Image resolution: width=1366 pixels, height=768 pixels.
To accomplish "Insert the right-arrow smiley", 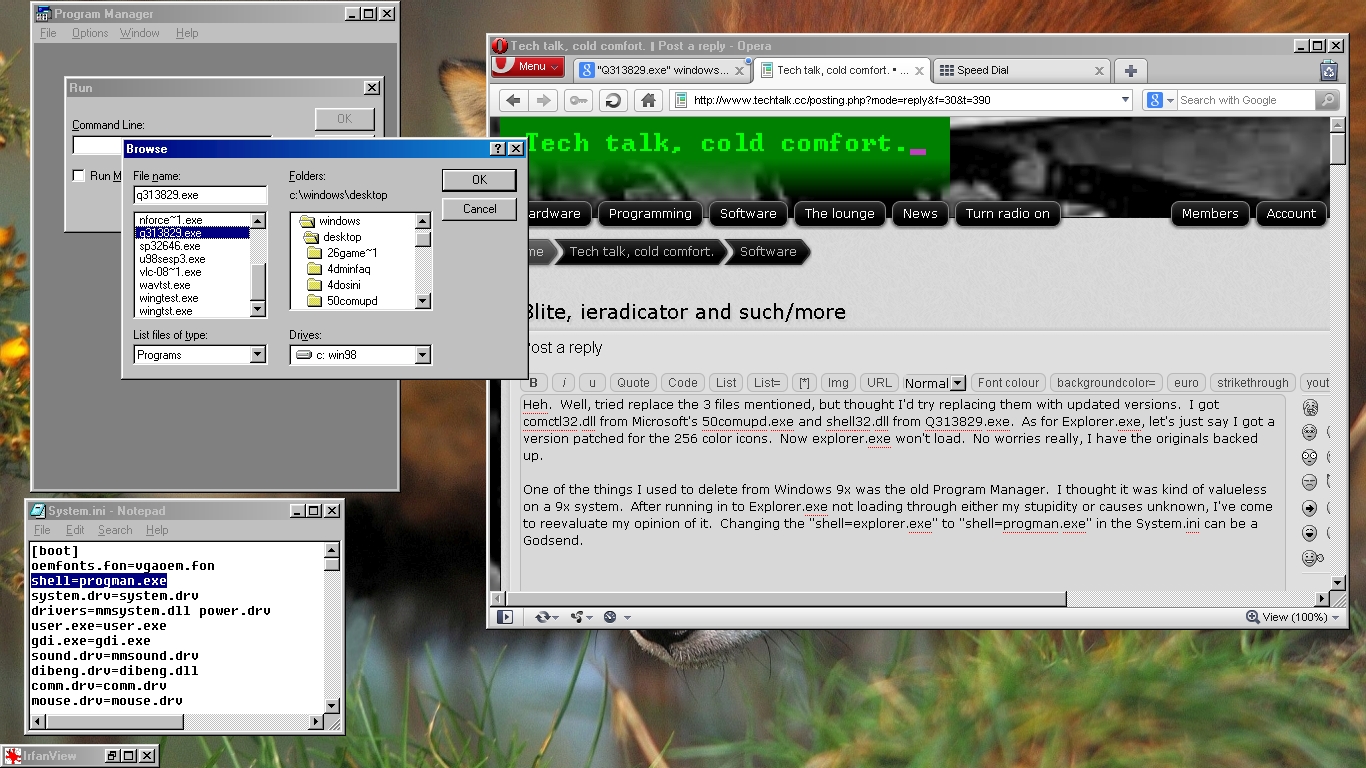I will [1310, 508].
